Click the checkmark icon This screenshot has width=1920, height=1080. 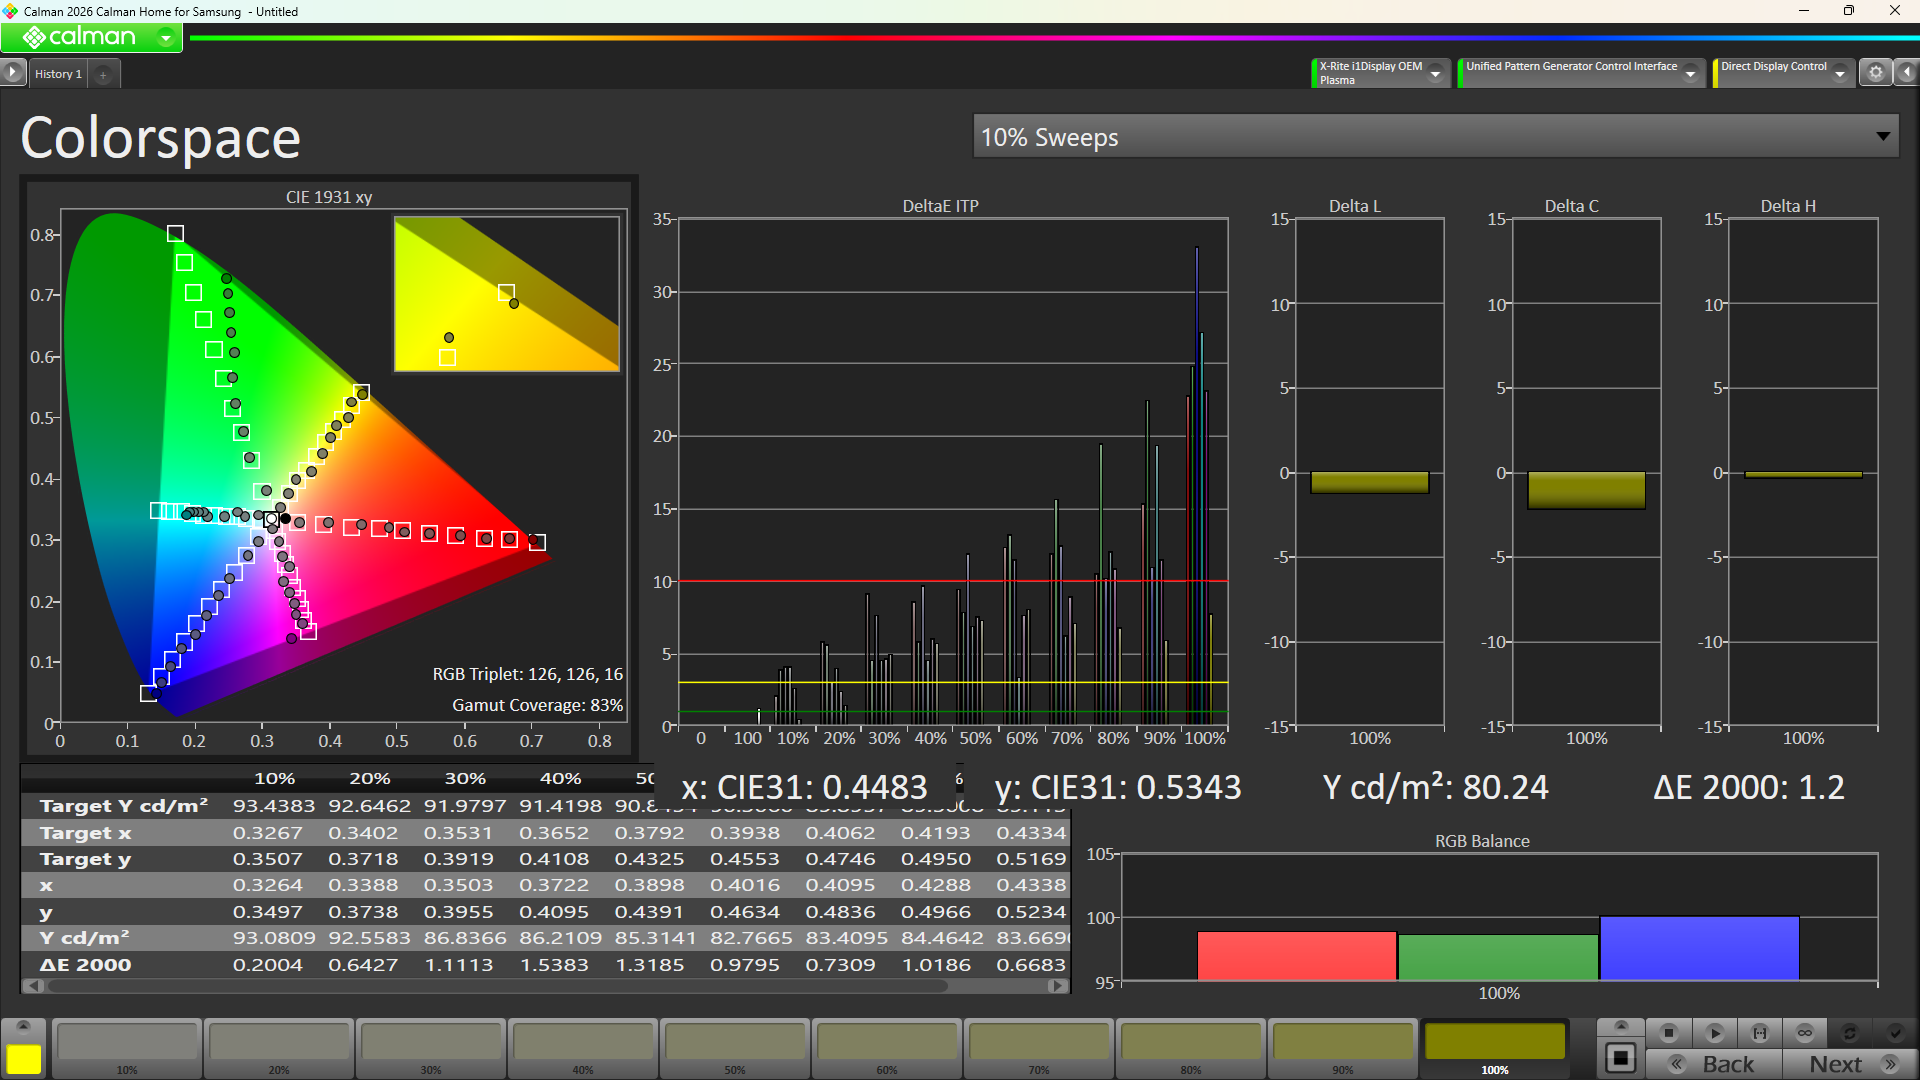coord(1895,1033)
